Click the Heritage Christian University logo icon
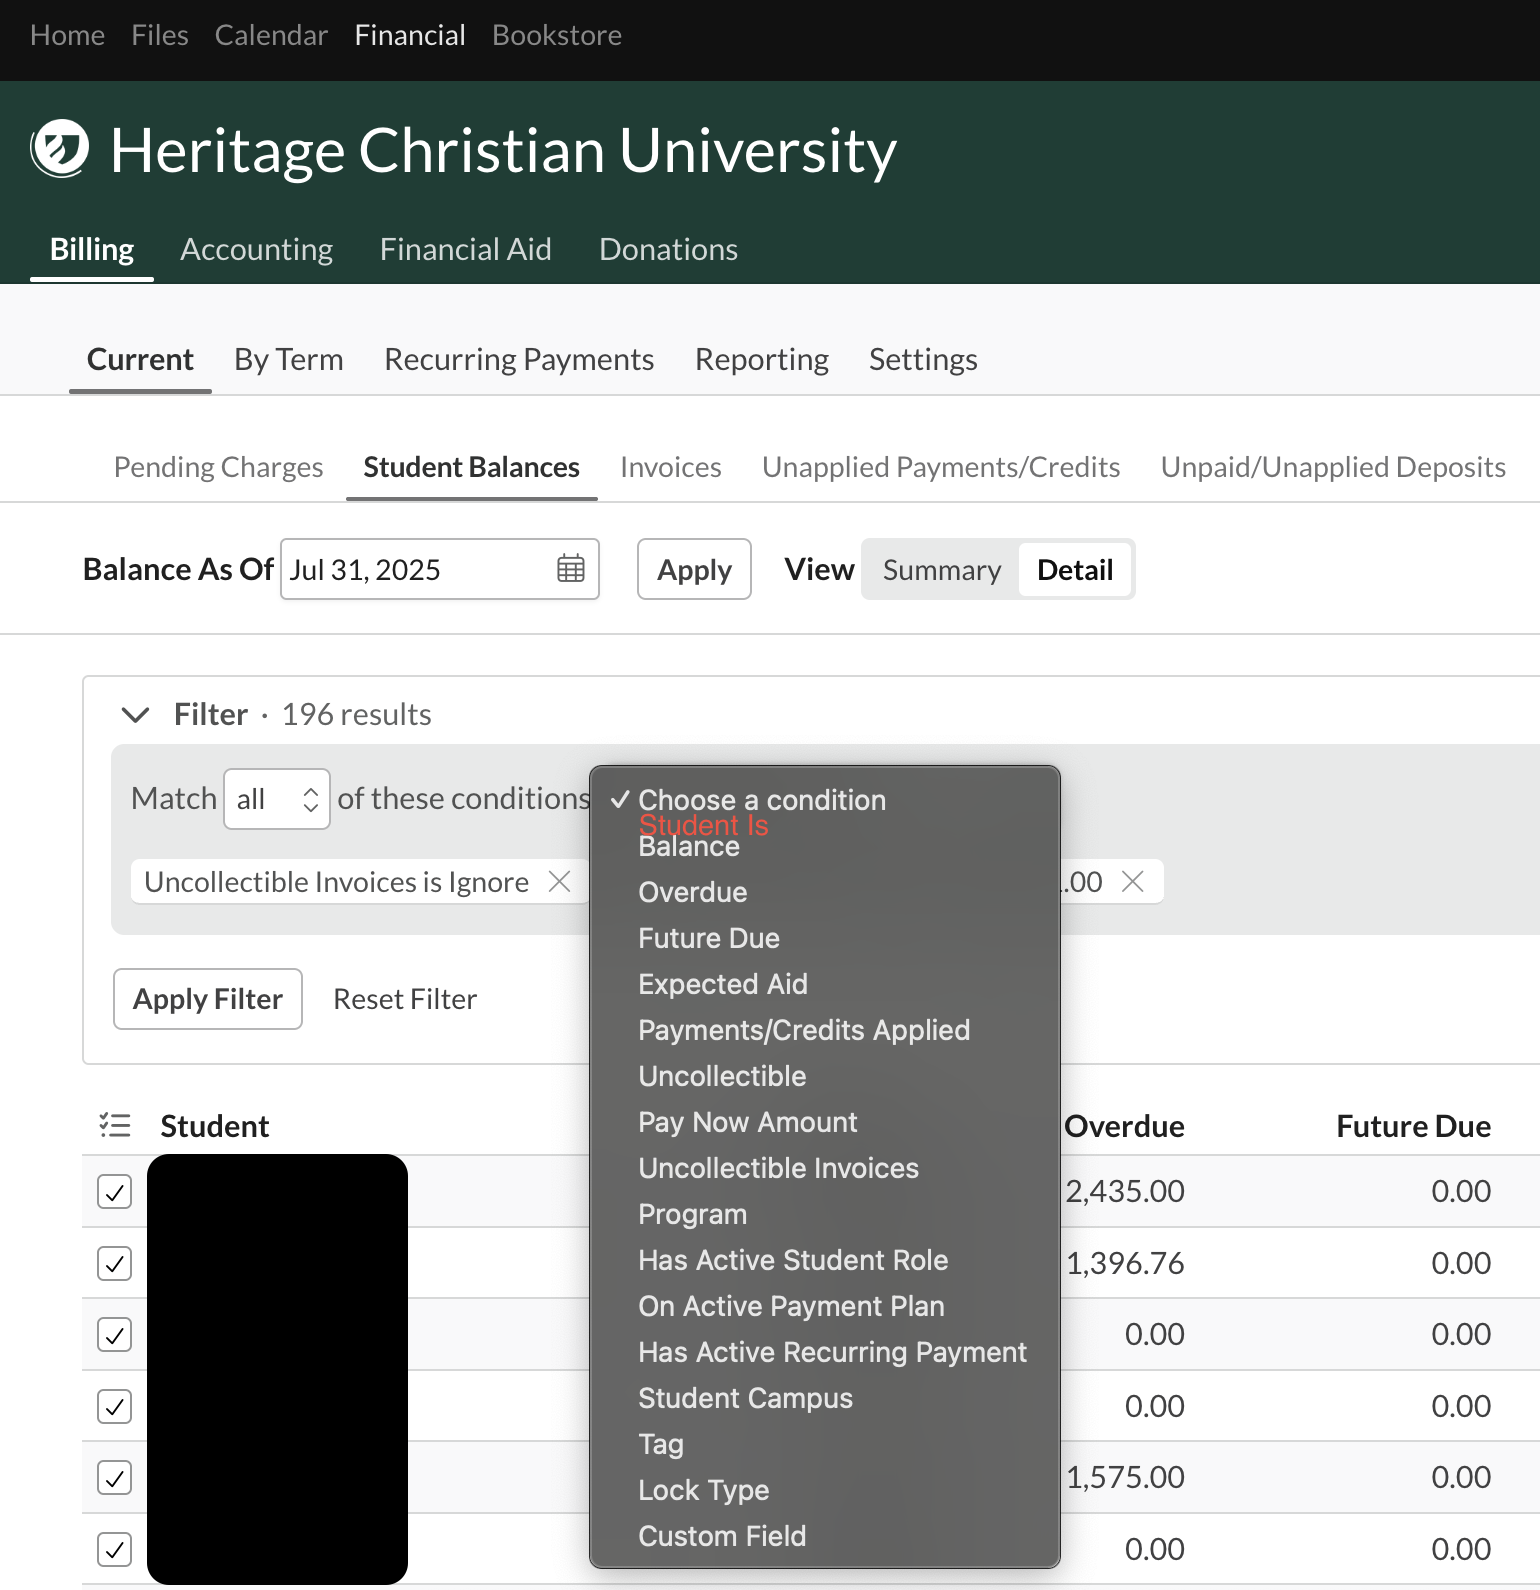Image resolution: width=1540 pixels, height=1590 pixels. pyautogui.click(x=60, y=149)
